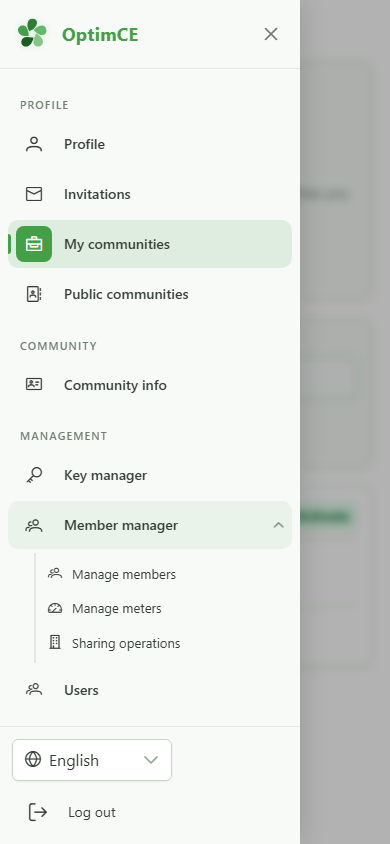Click the Member manager people icon
Viewport: 390px width, 844px height.
pyautogui.click(x=34, y=525)
